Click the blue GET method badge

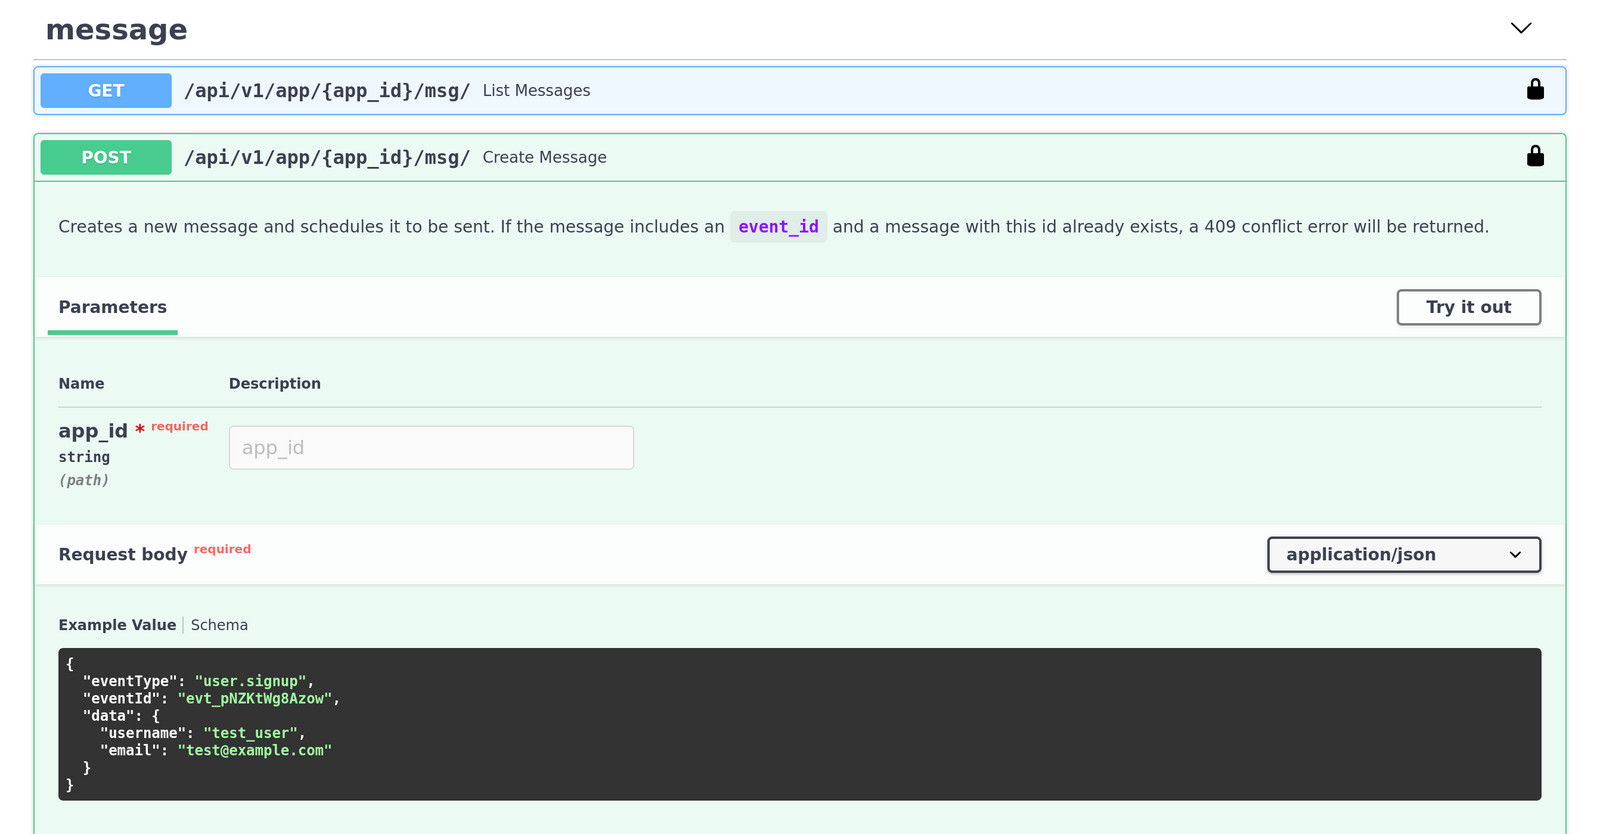[x=106, y=91]
